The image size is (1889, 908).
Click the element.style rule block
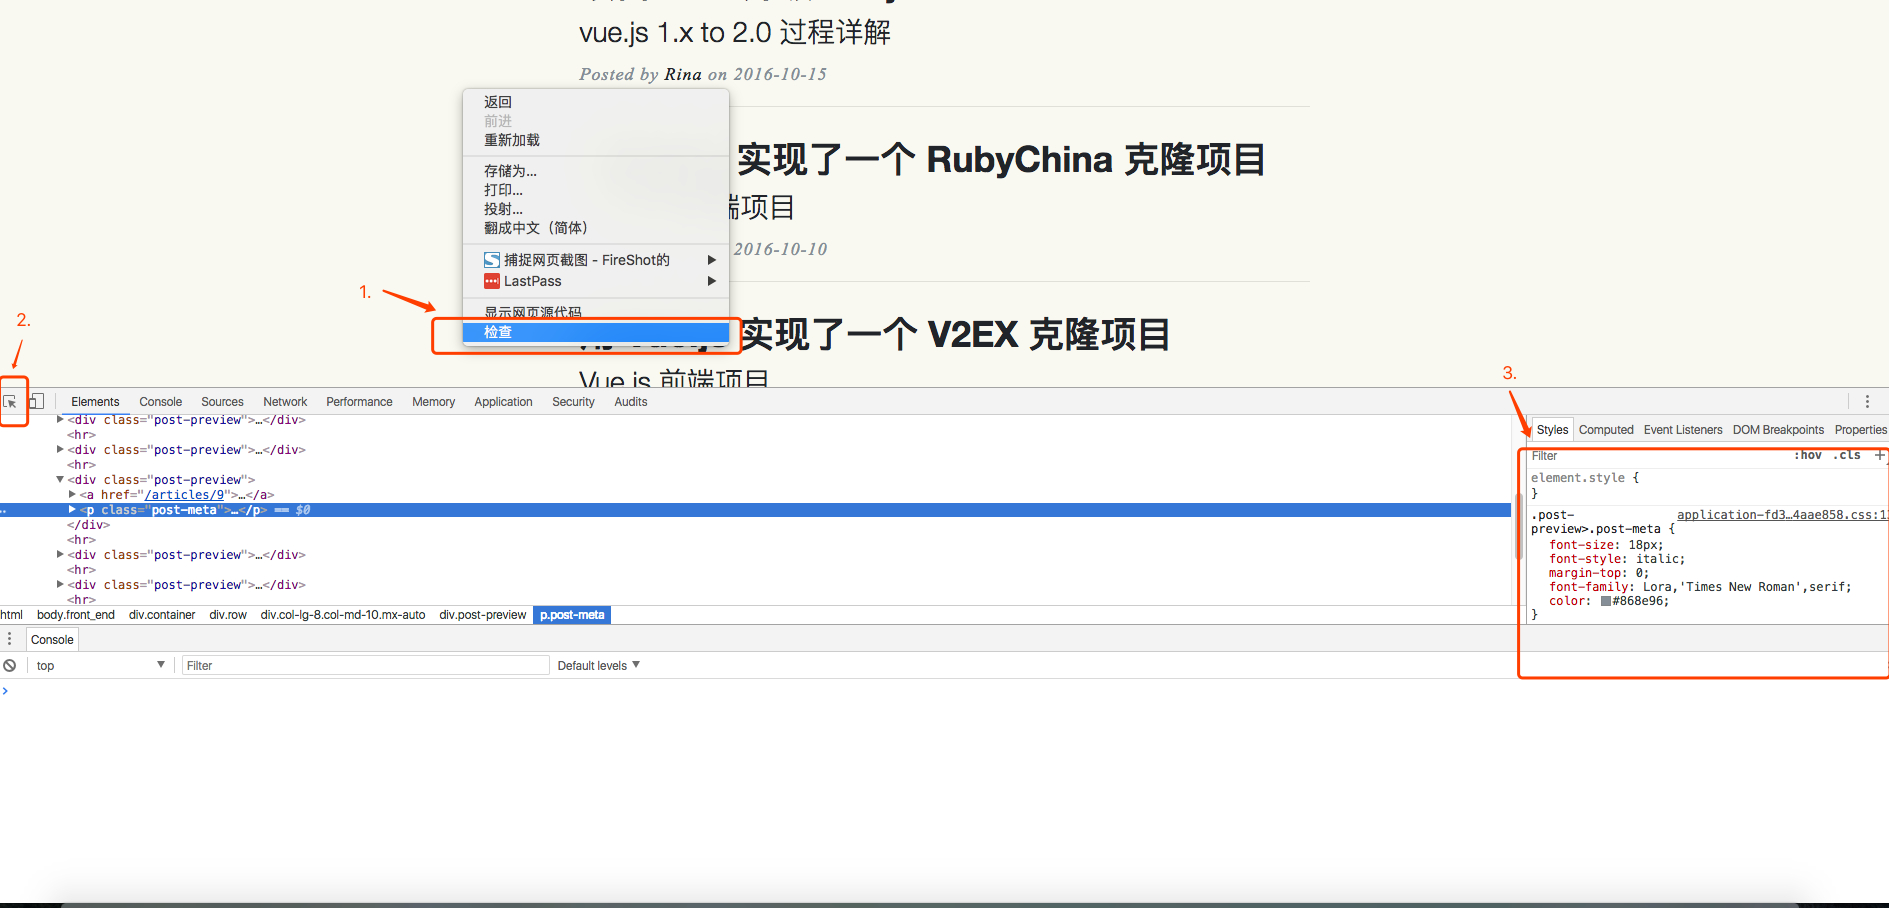1585,485
